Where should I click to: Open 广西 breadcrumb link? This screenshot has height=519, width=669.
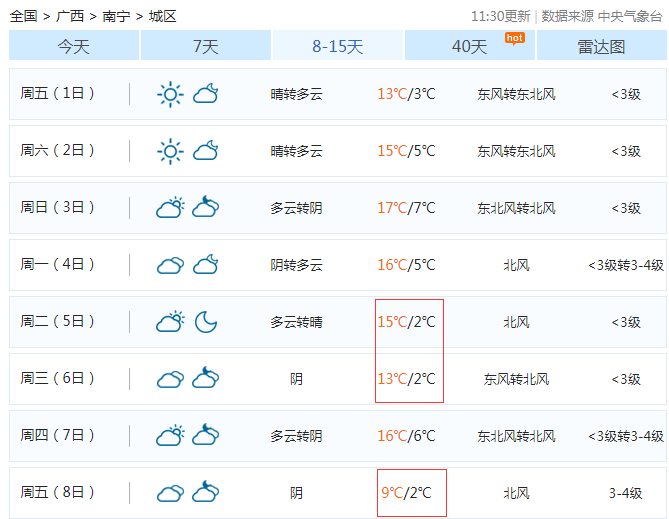70,16
